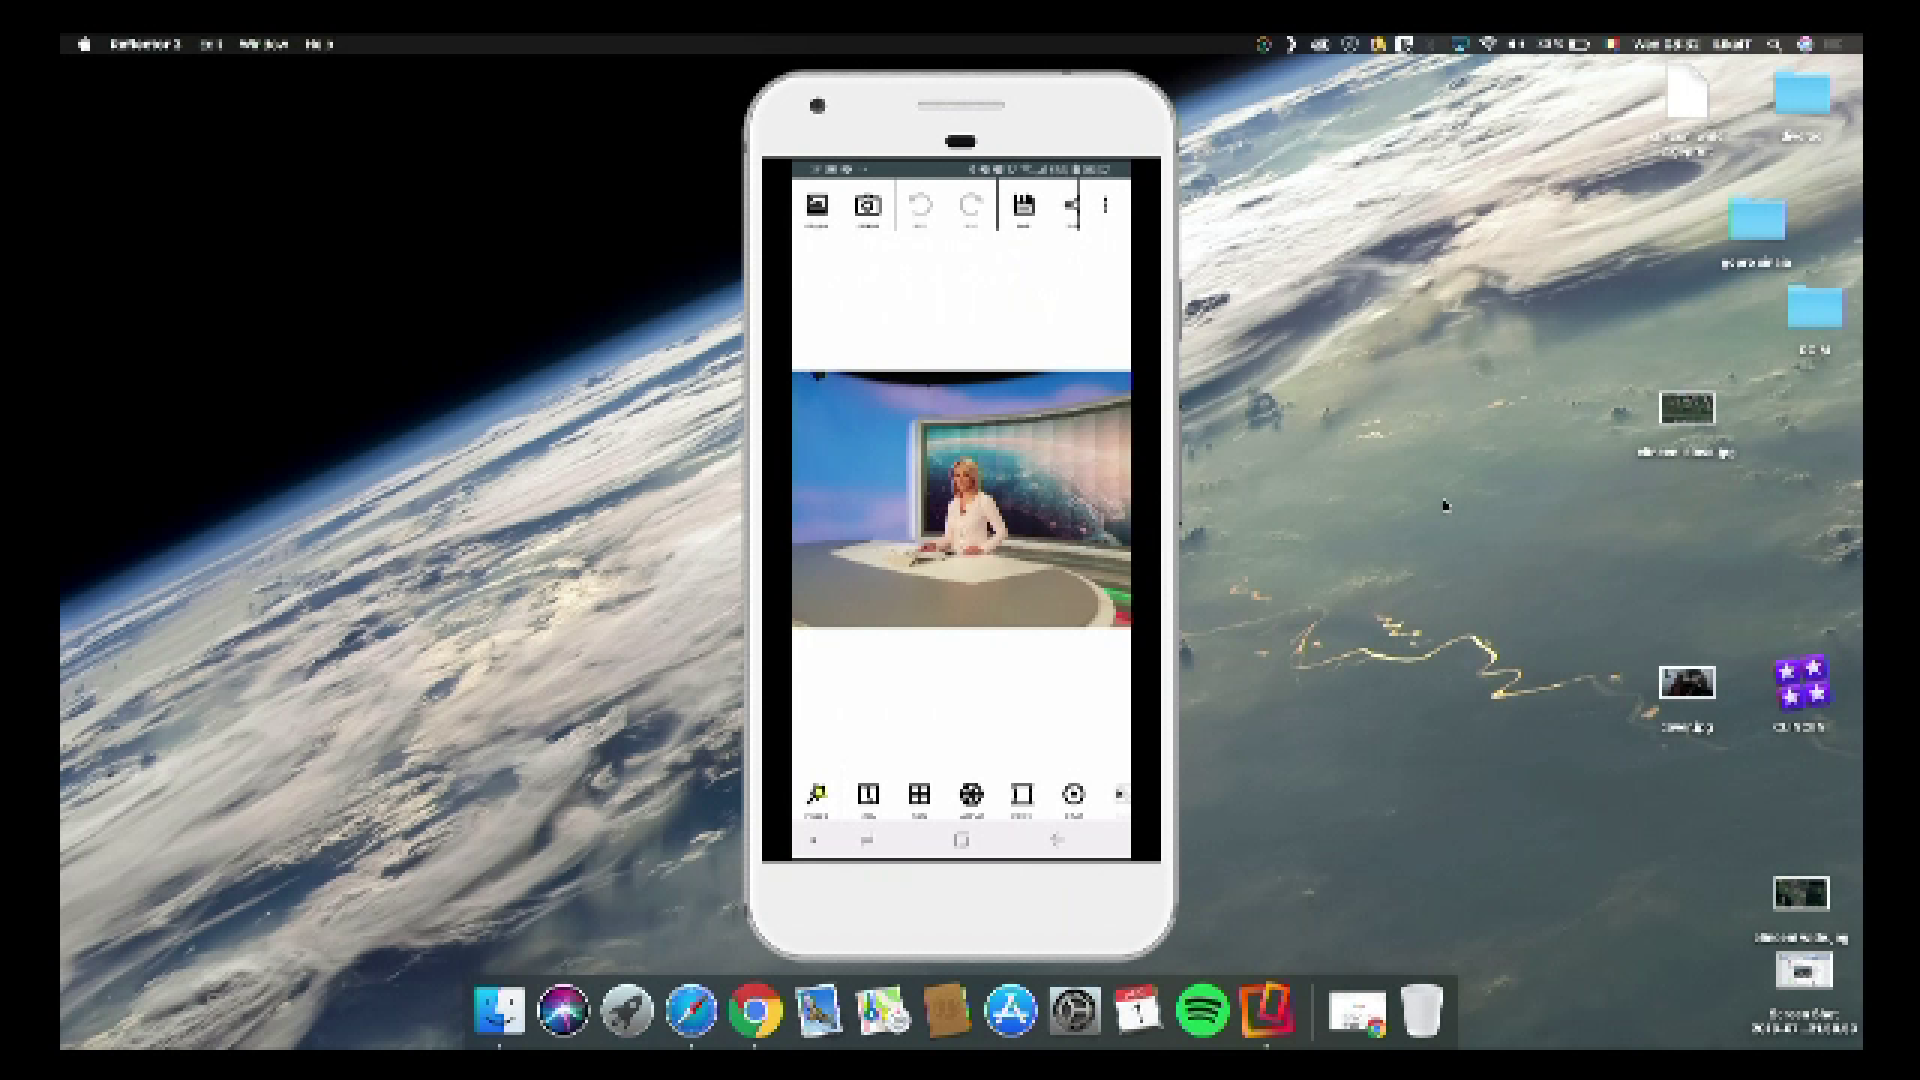Expand more tools with bottom toolbar arrow
The height and width of the screenshot is (1080, 1920).
[x=1120, y=794]
